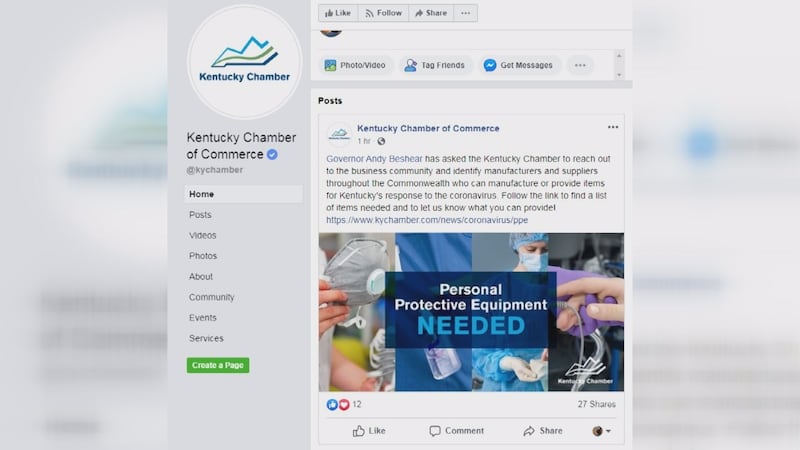Expand the profile selector dropdown on post

pyautogui.click(x=602, y=431)
